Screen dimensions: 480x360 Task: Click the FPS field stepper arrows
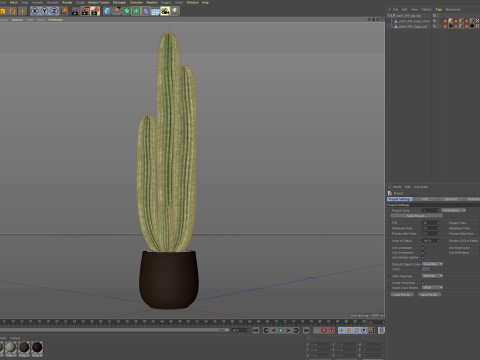[438, 223]
